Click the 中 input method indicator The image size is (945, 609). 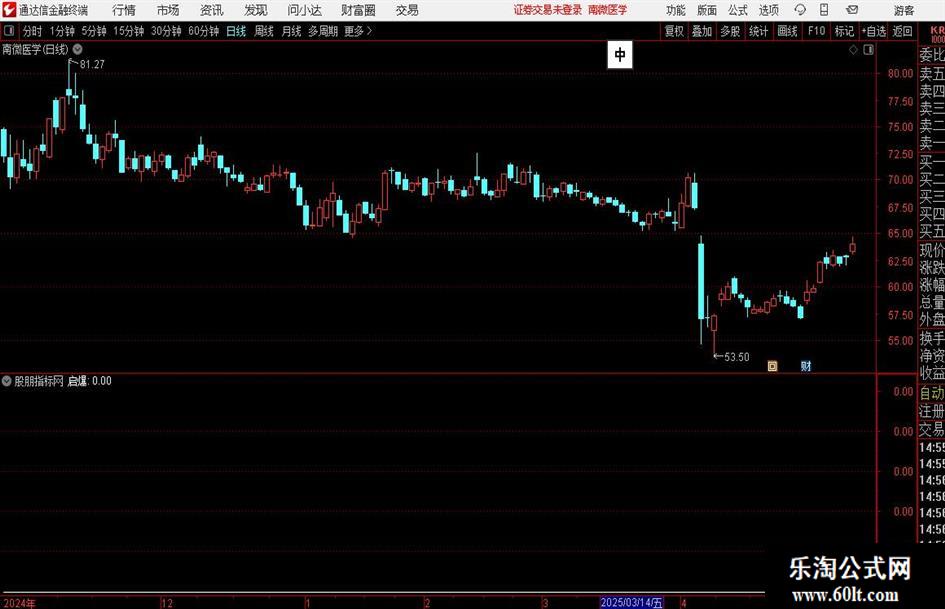pos(620,55)
